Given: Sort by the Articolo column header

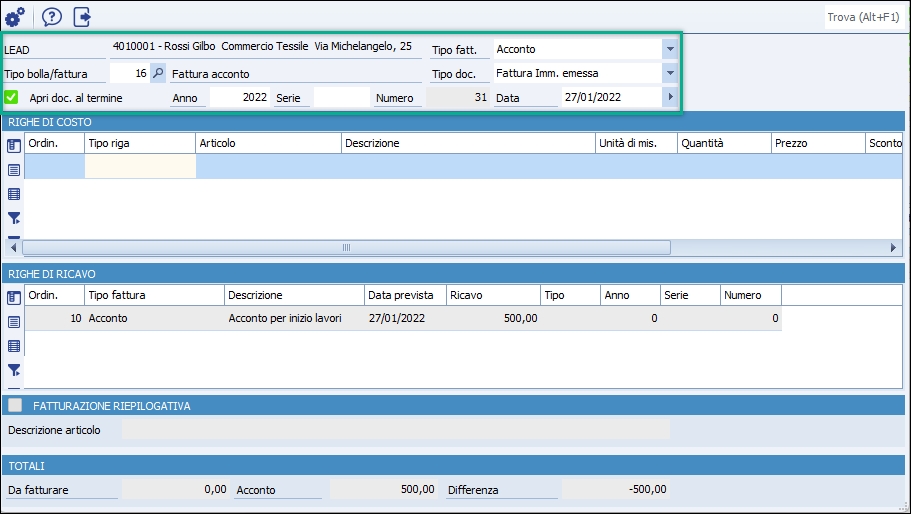Looking at the screenshot, I should (x=268, y=143).
